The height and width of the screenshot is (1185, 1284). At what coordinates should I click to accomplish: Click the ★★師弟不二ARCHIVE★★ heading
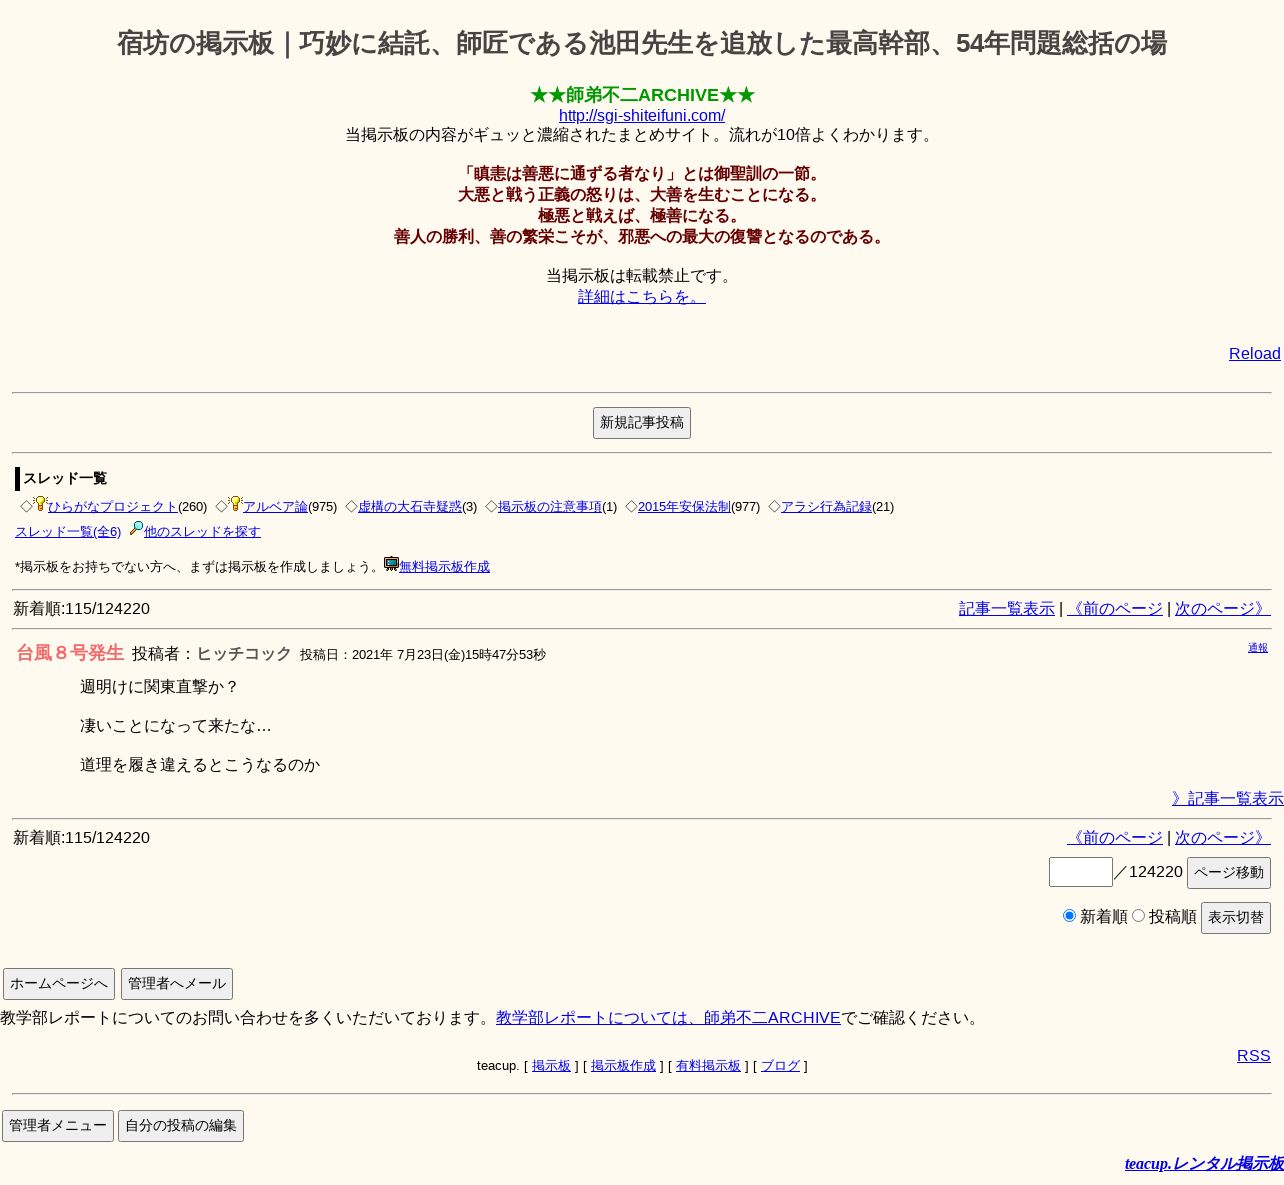coord(642,95)
